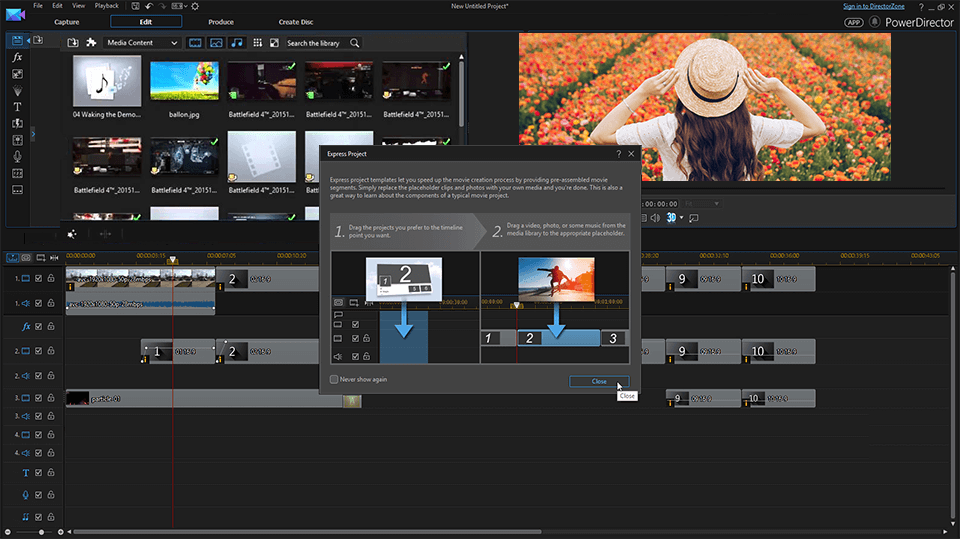Viewport: 960px width, 539px height.
Task: Check the Never show again checkbox
Action: point(334,379)
